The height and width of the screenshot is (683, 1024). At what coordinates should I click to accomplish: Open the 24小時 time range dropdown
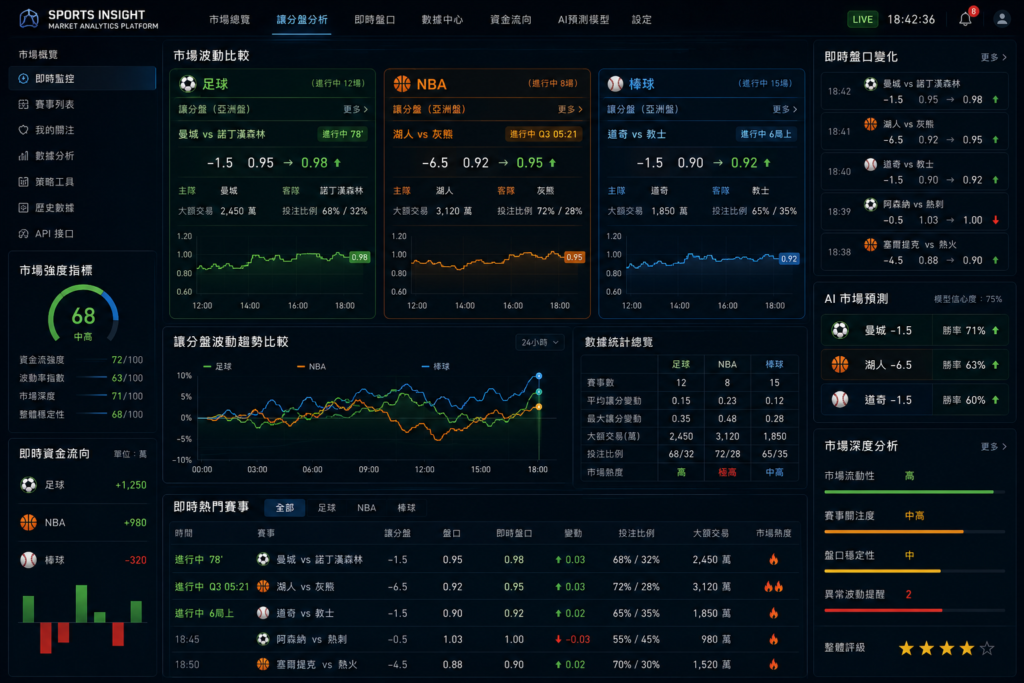(x=540, y=342)
